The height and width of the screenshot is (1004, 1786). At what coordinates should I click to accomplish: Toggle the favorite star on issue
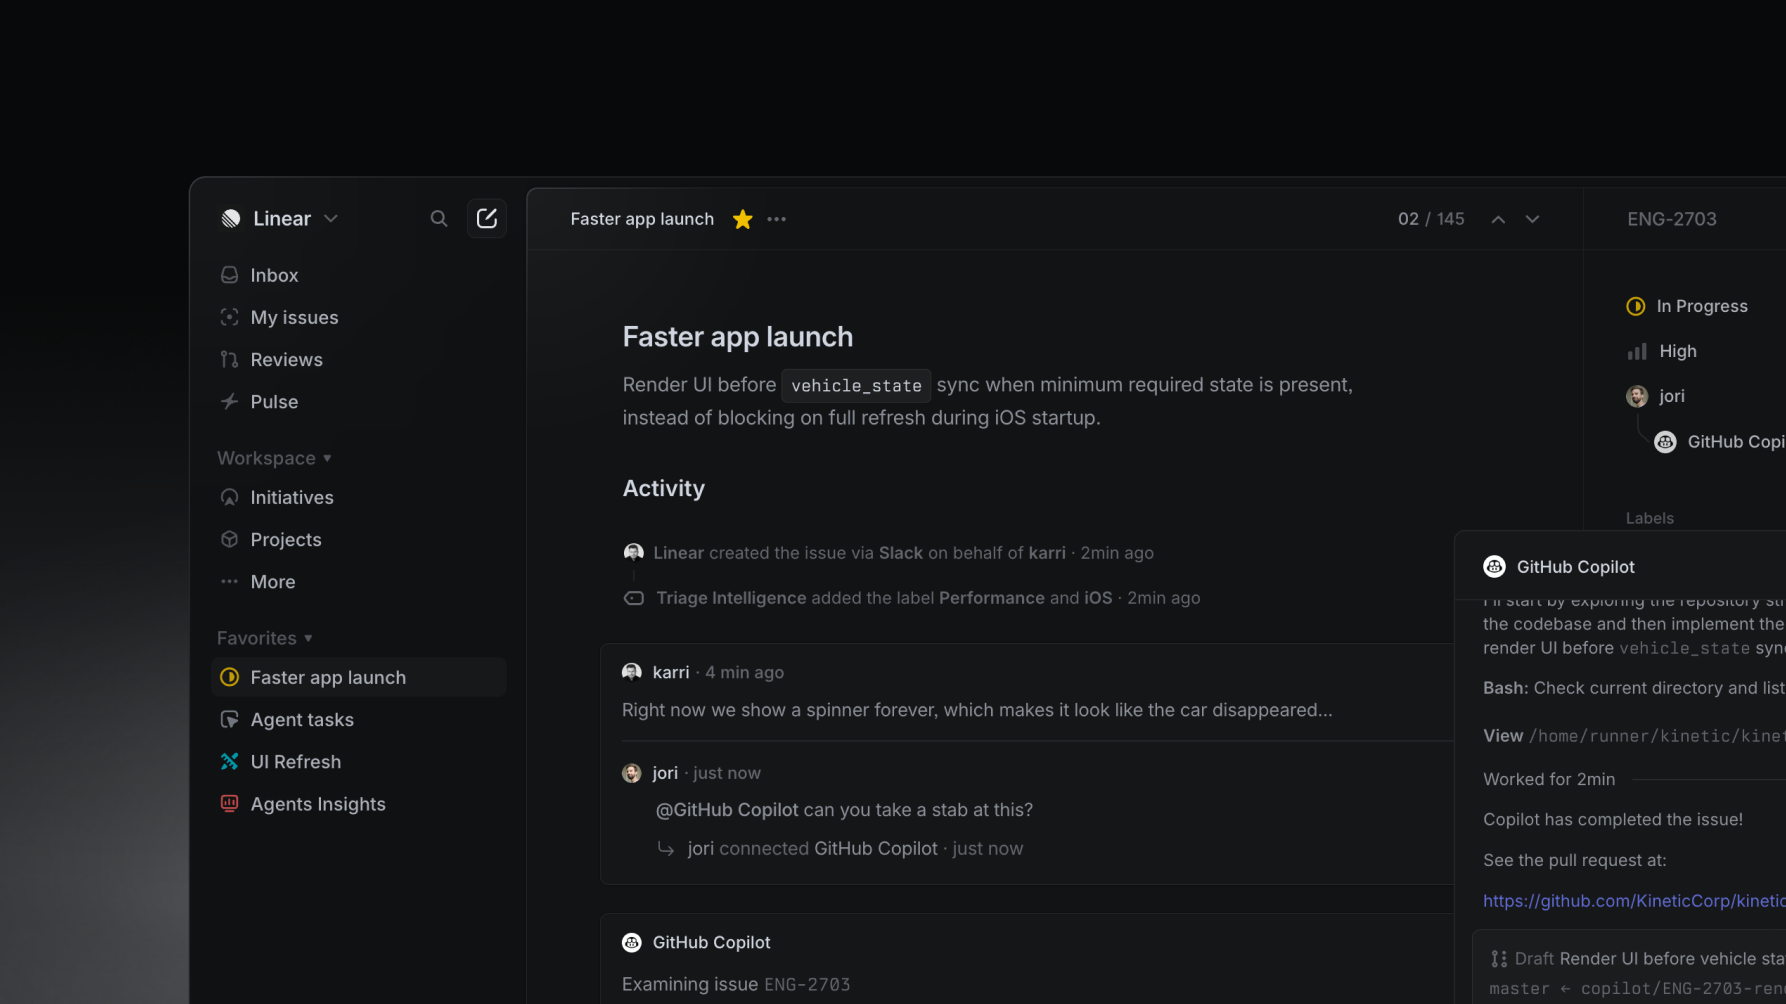(x=742, y=219)
